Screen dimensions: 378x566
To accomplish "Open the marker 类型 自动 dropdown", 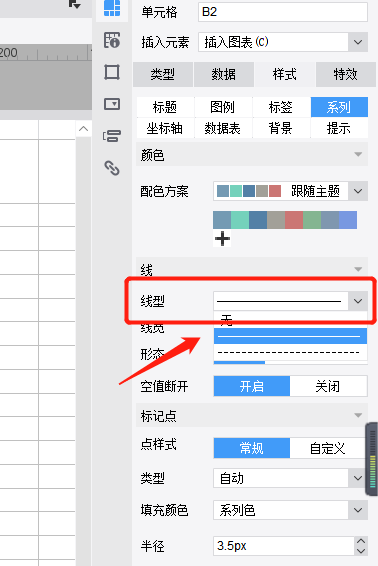I will 290,478.
